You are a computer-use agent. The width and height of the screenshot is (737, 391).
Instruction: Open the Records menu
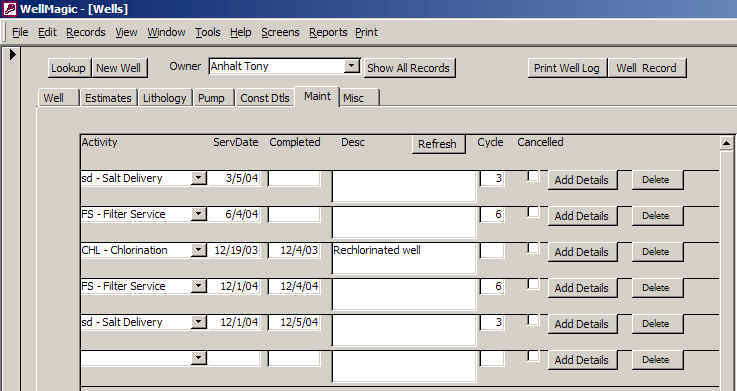pos(86,32)
